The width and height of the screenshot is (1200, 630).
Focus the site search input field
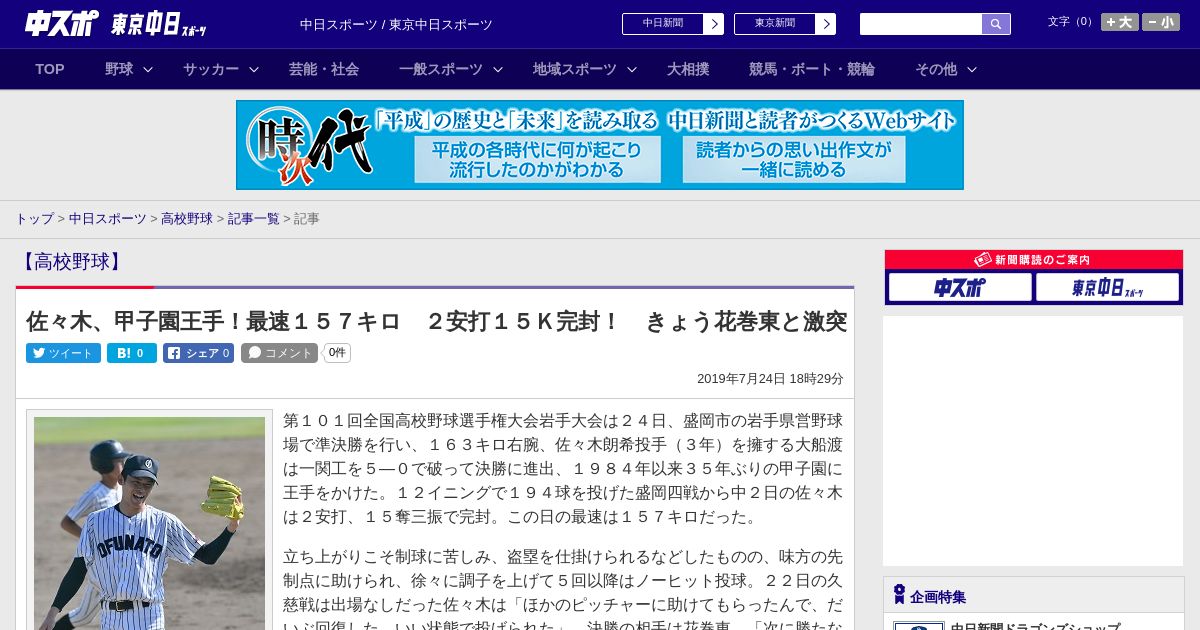(921, 24)
